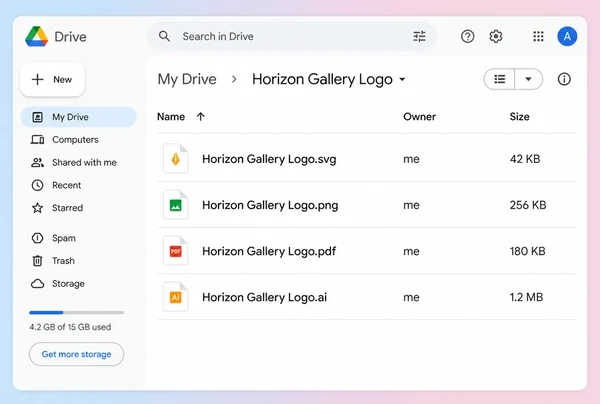This screenshot has height=404, width=600.
Task: Click the Recent clock icon
Action: 37,185
